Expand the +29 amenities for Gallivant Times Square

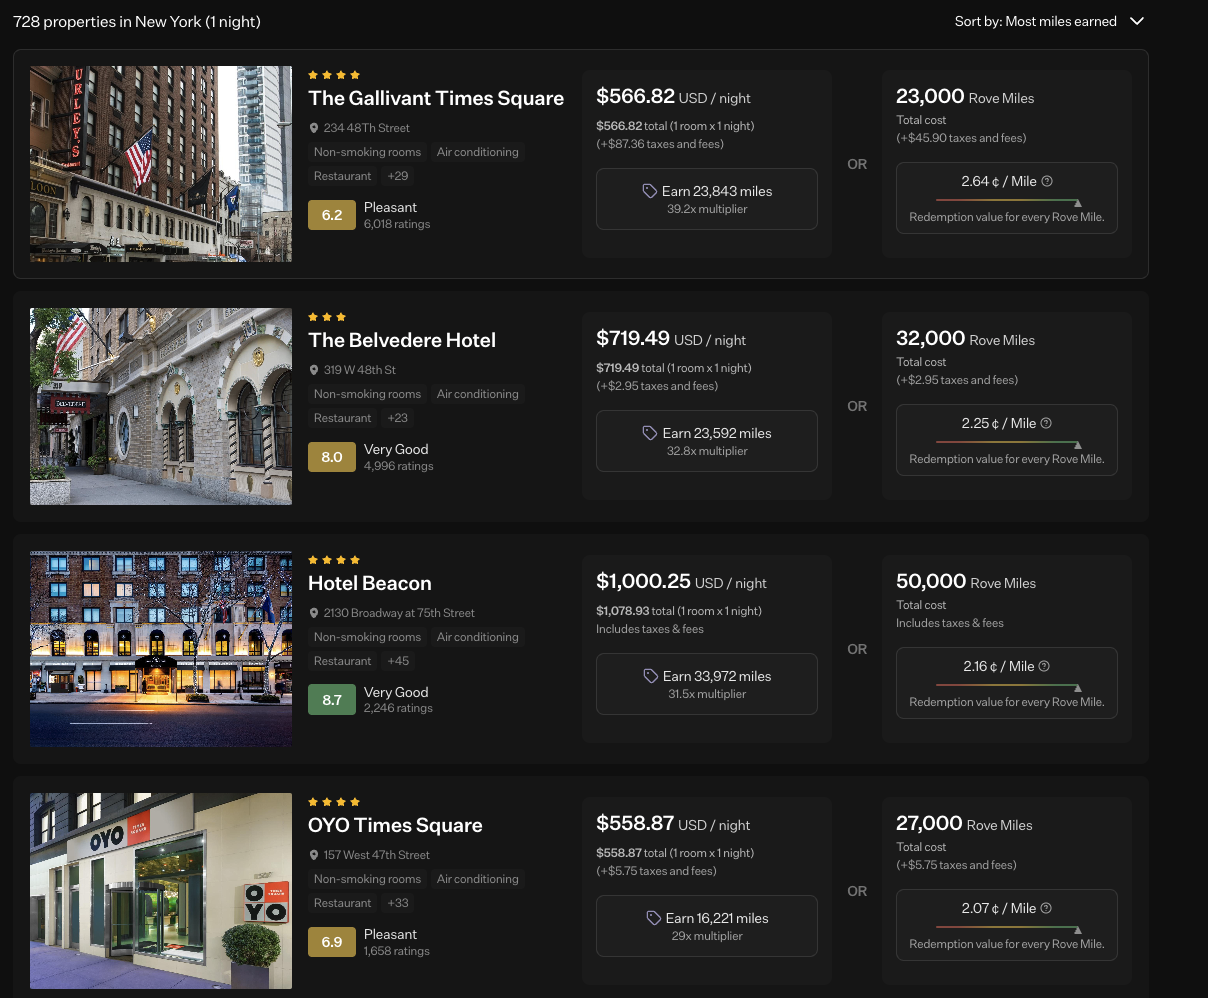click(x=398, y=176)
